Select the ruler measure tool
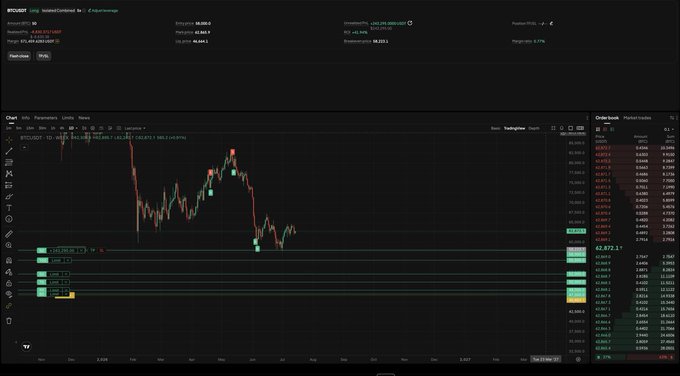The width and height of the screenshot is (680, 376). tap(9, 234)
